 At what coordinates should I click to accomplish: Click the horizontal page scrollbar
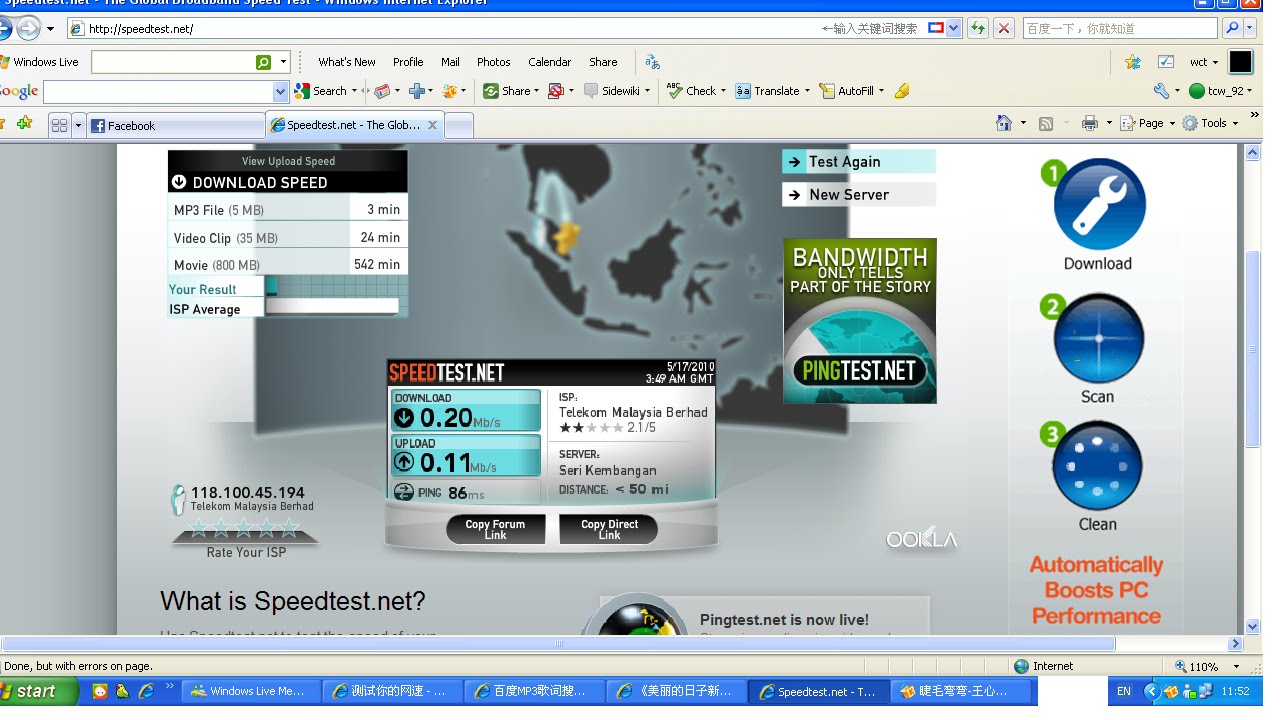tap(558, 644)
